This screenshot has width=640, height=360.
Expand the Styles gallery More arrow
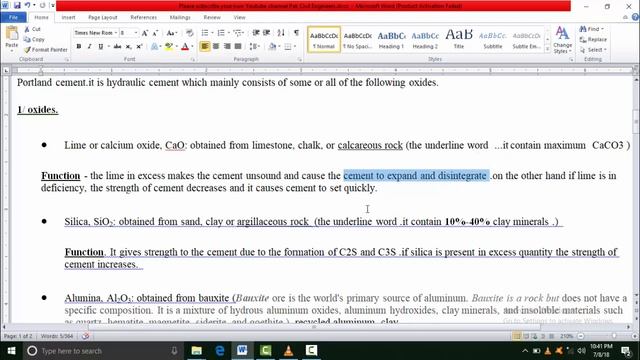pyautogui.click(x=547, y=49)
